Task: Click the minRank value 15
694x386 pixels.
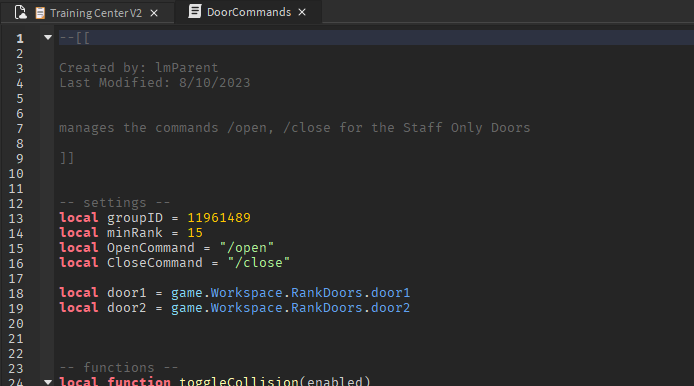Action: point(195,233)
